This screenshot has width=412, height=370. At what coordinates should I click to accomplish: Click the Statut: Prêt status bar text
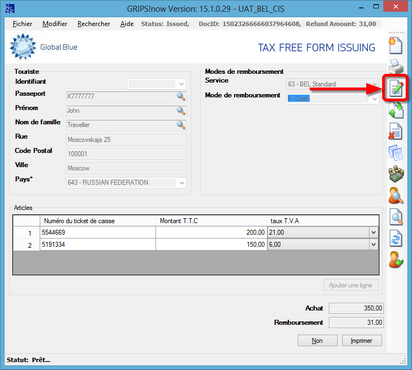(28, 360)
